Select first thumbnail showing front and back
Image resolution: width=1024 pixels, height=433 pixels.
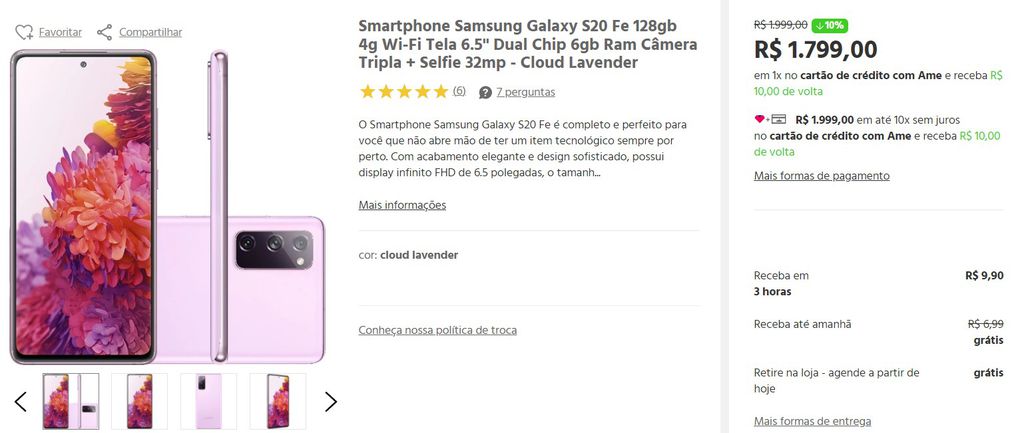pos(71,401)
